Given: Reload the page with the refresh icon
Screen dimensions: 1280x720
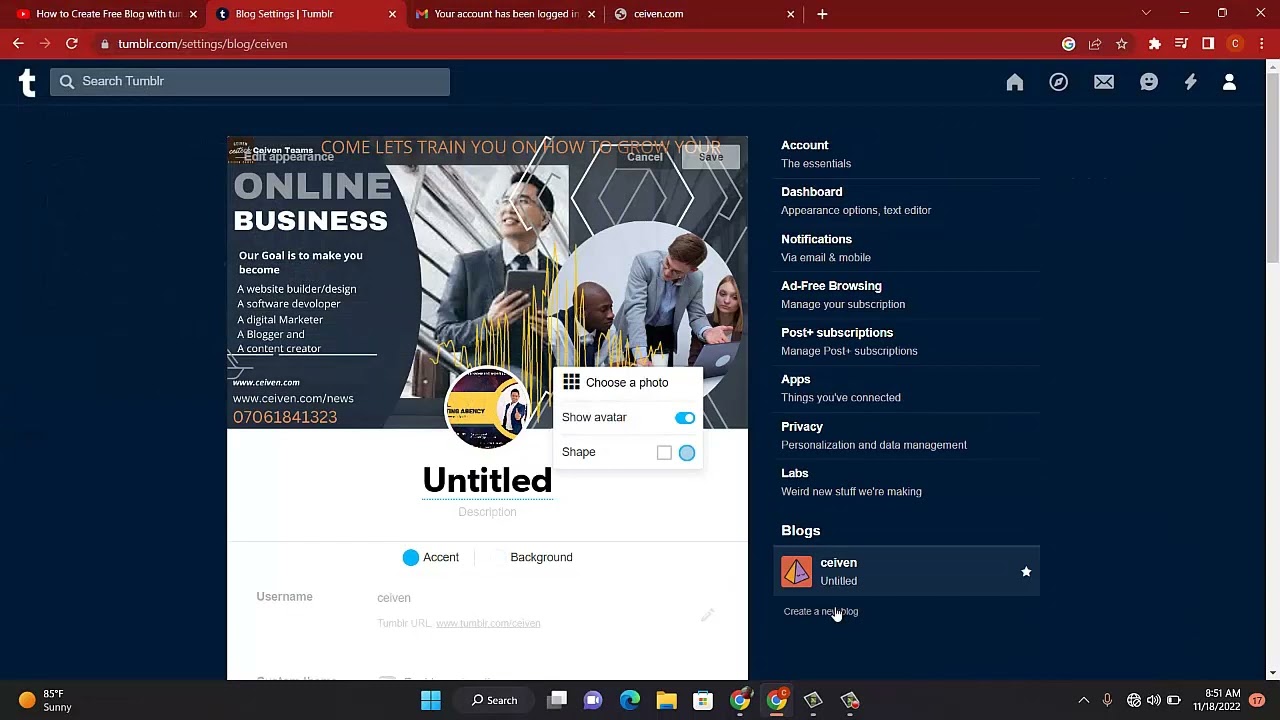Looking at the screenshot, I should tap(72, 44).
